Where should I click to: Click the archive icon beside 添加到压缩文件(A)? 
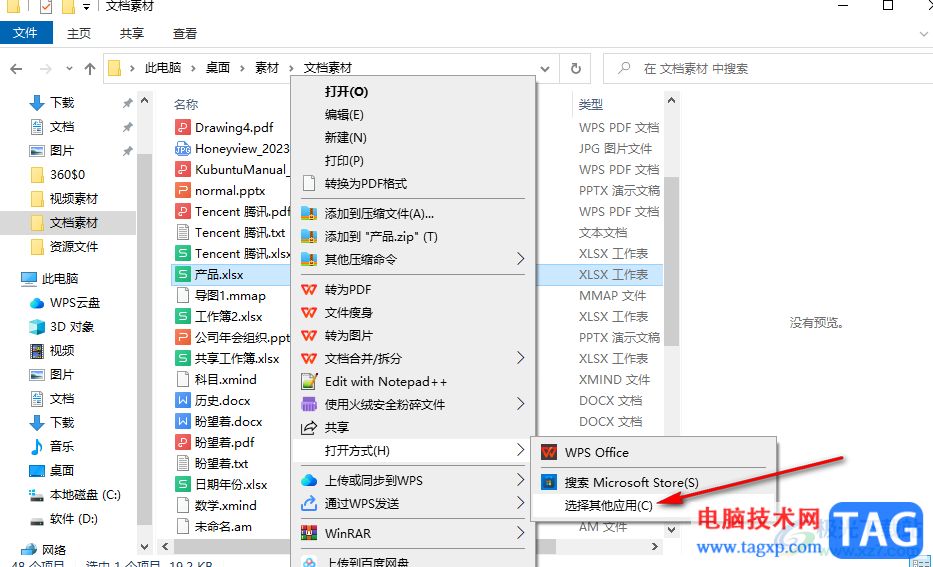click(x=309, y=213)
